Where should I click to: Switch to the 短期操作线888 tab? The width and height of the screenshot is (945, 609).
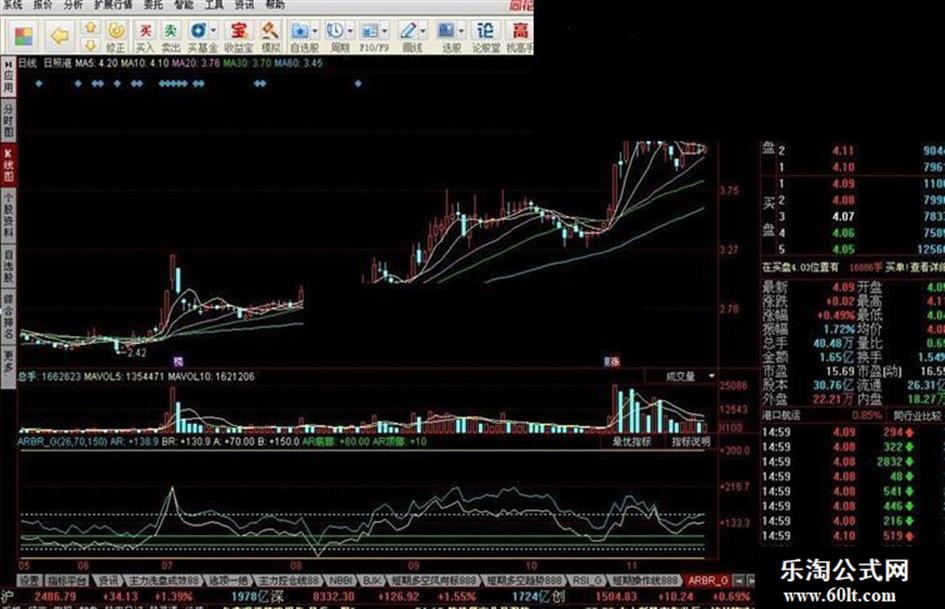(644, 580)
